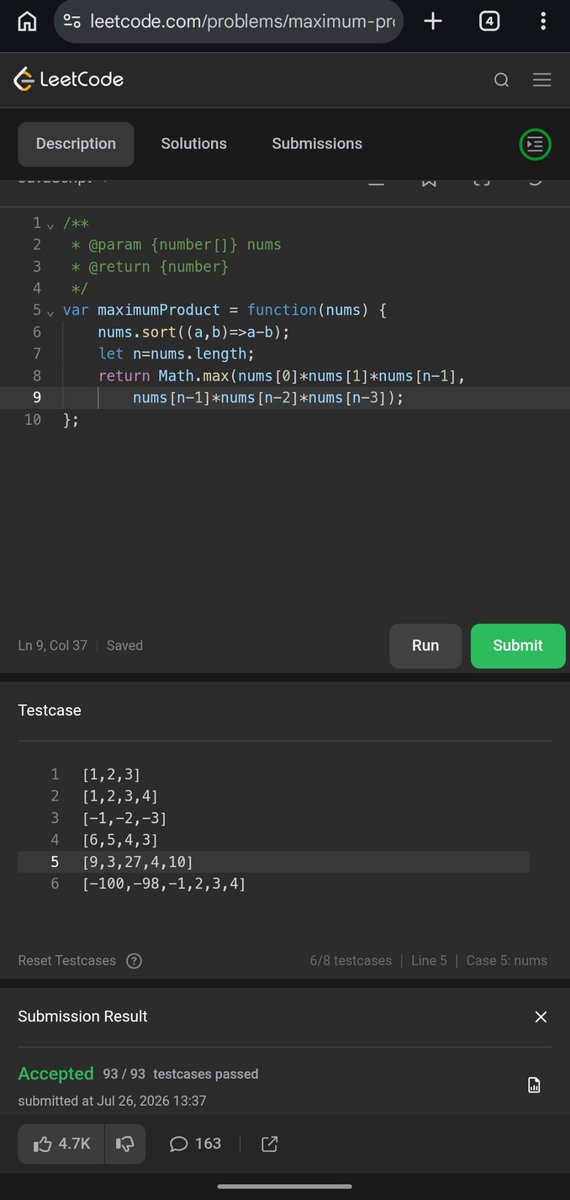Close the Submission Result panel

coord(541,1017)
